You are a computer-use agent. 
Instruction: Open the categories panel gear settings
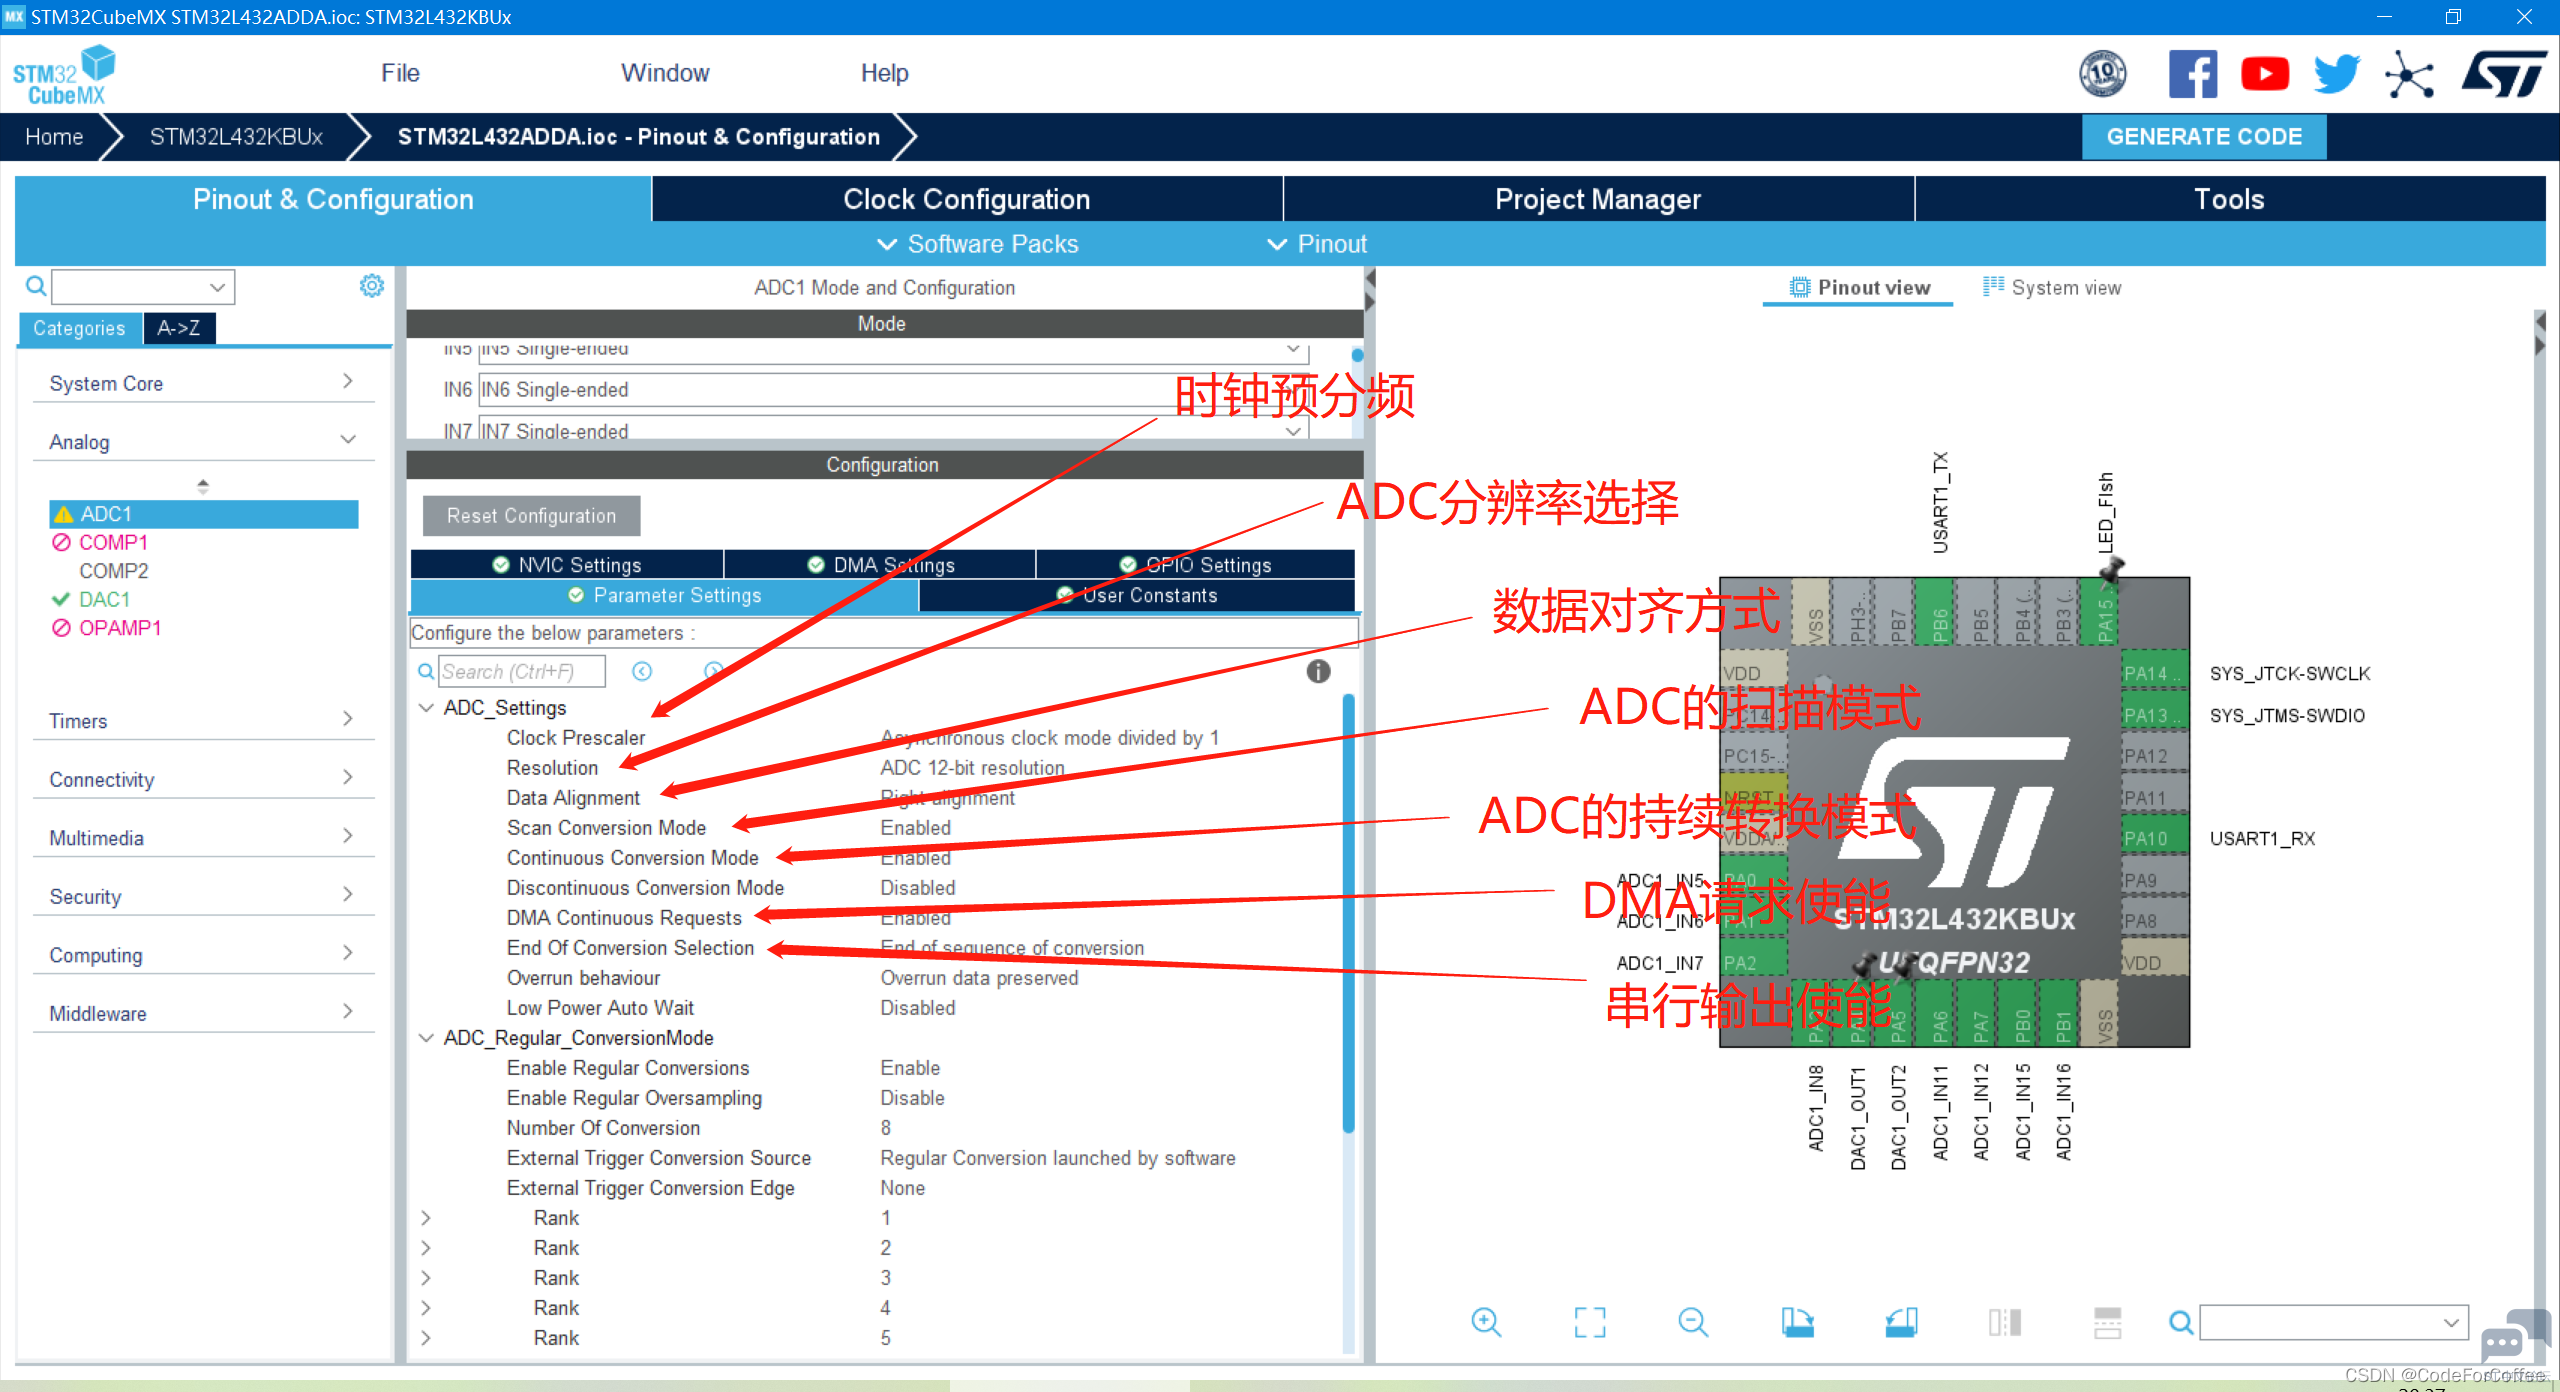(372, 286)
